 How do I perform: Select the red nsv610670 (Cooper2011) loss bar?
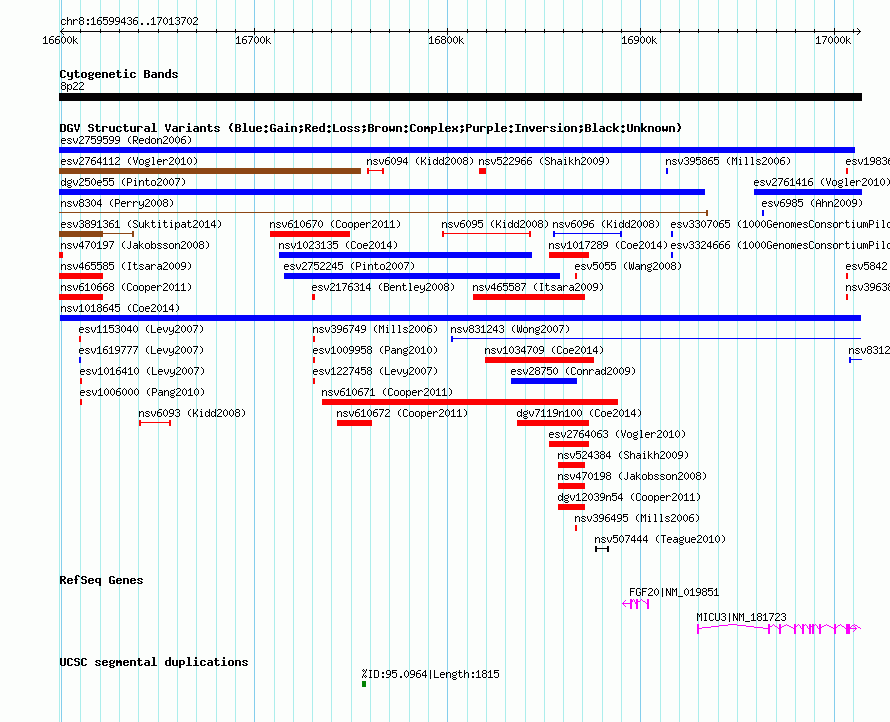tap(310, 234)
